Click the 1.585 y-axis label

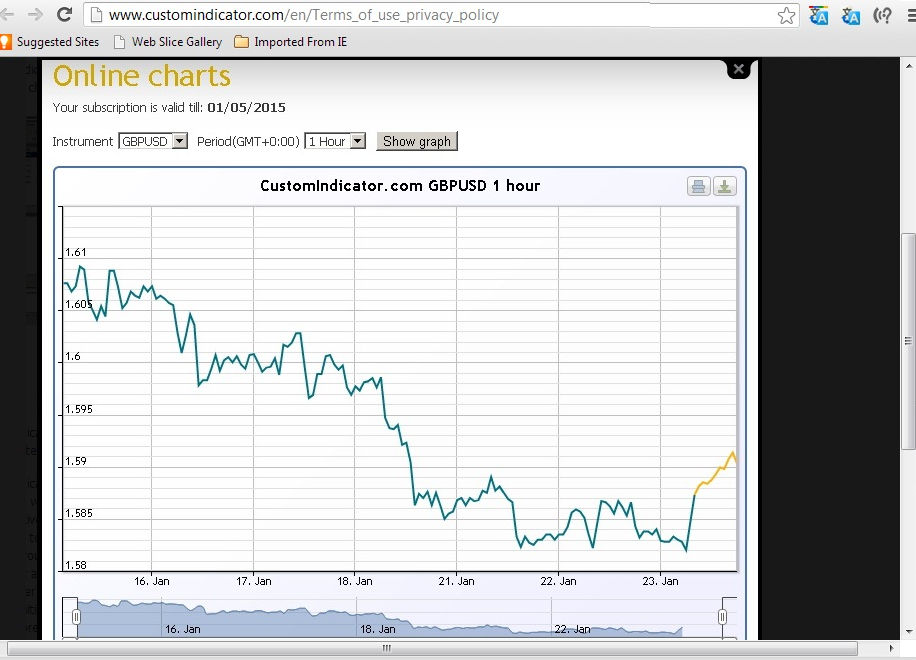click(x=79, y=513)
